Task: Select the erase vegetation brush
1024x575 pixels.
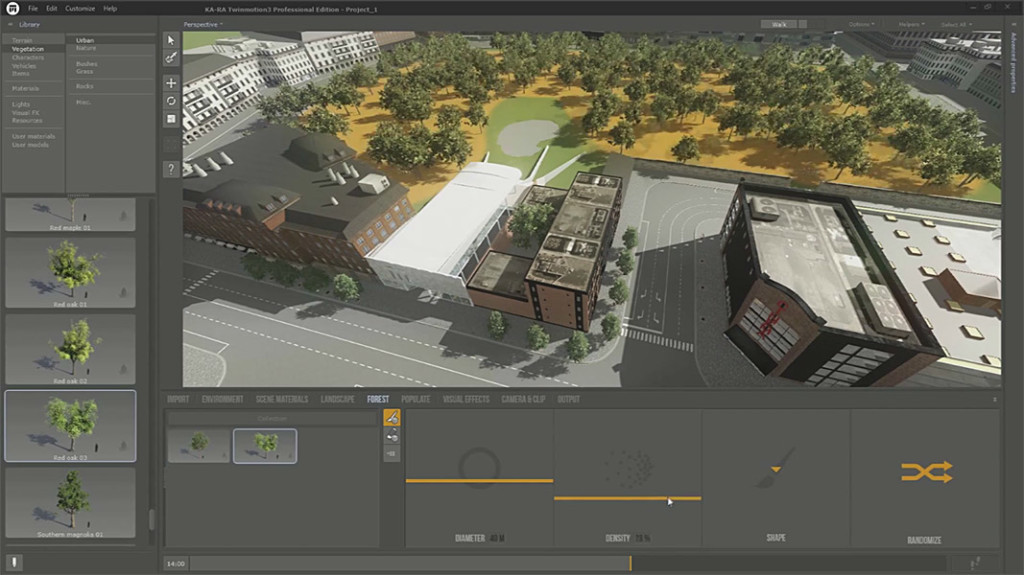Action: tap(392, 436)
